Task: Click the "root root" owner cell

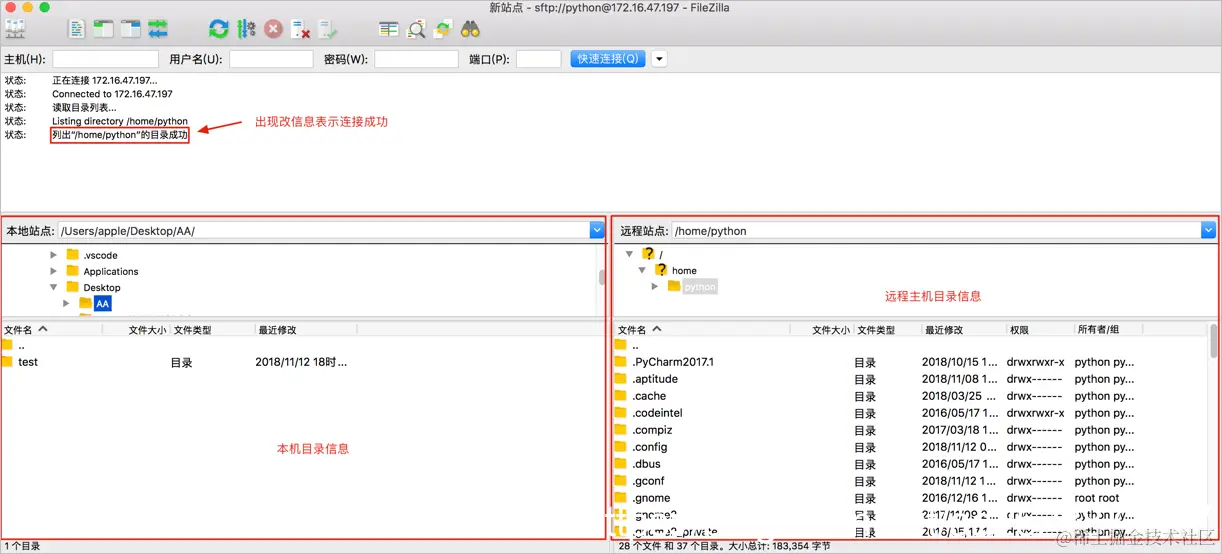Action: tap(1097, 498)
